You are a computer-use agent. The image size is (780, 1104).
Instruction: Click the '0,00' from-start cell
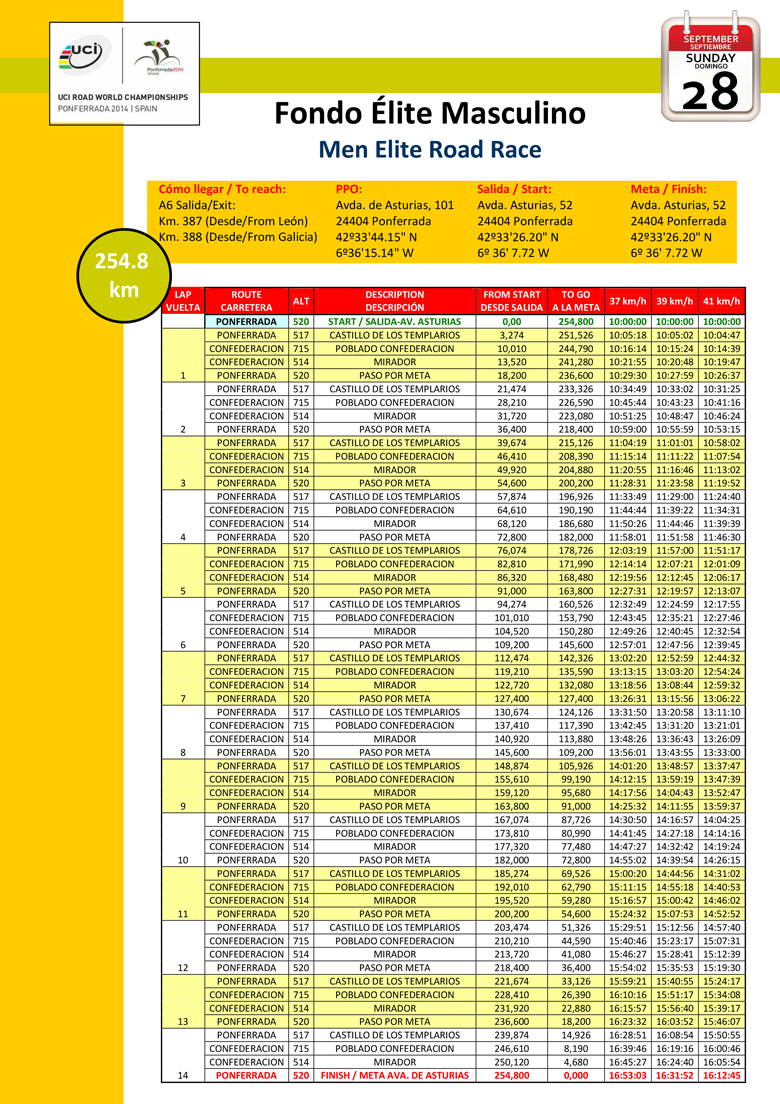point(512,322)
